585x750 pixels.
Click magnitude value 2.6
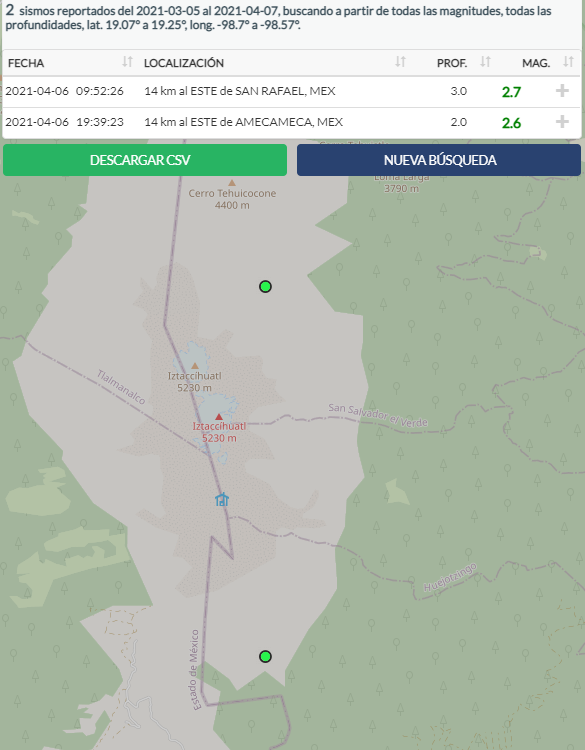click(511, 123)
